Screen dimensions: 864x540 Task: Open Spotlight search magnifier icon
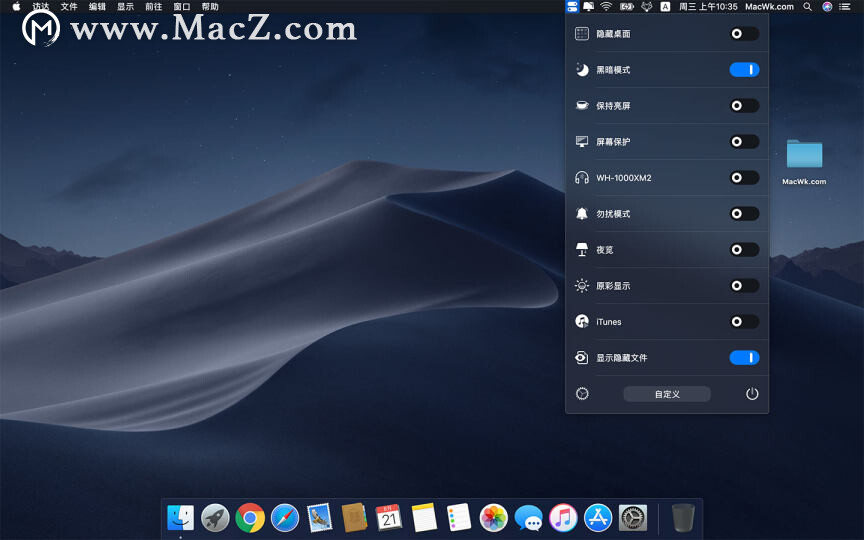click(807, 7)
